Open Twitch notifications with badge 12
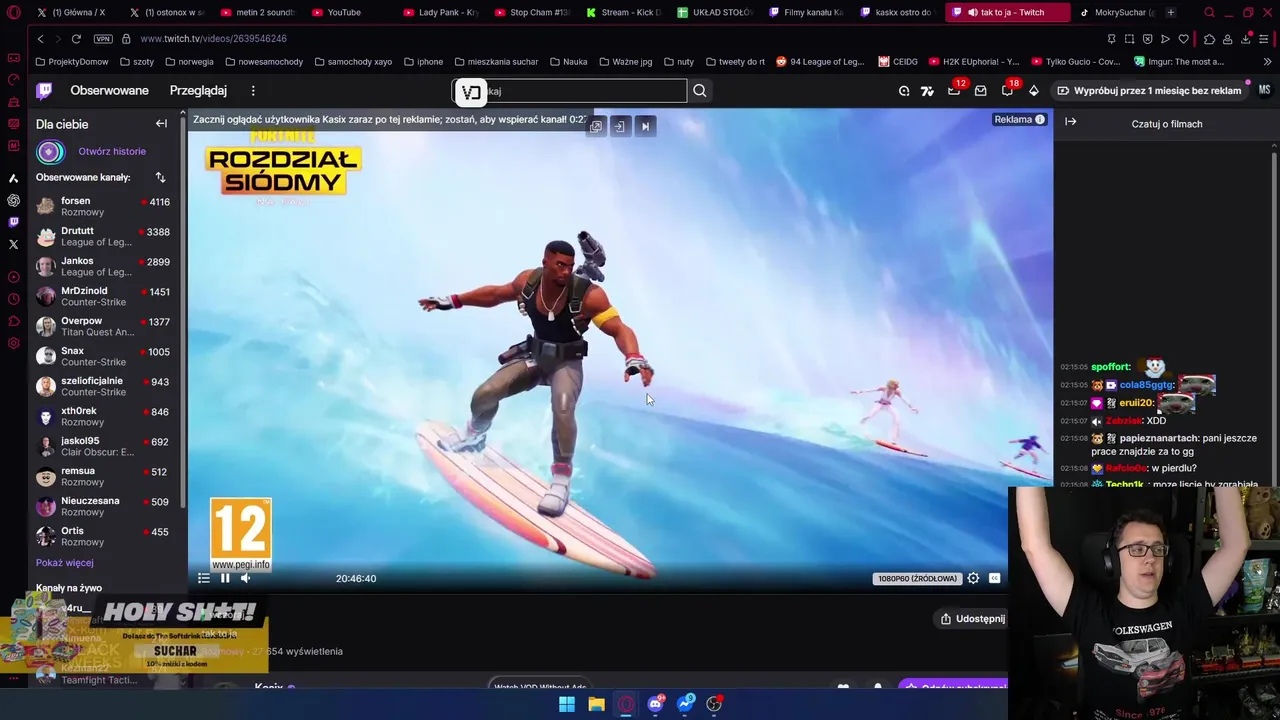1280x720 pixels. 955,90
